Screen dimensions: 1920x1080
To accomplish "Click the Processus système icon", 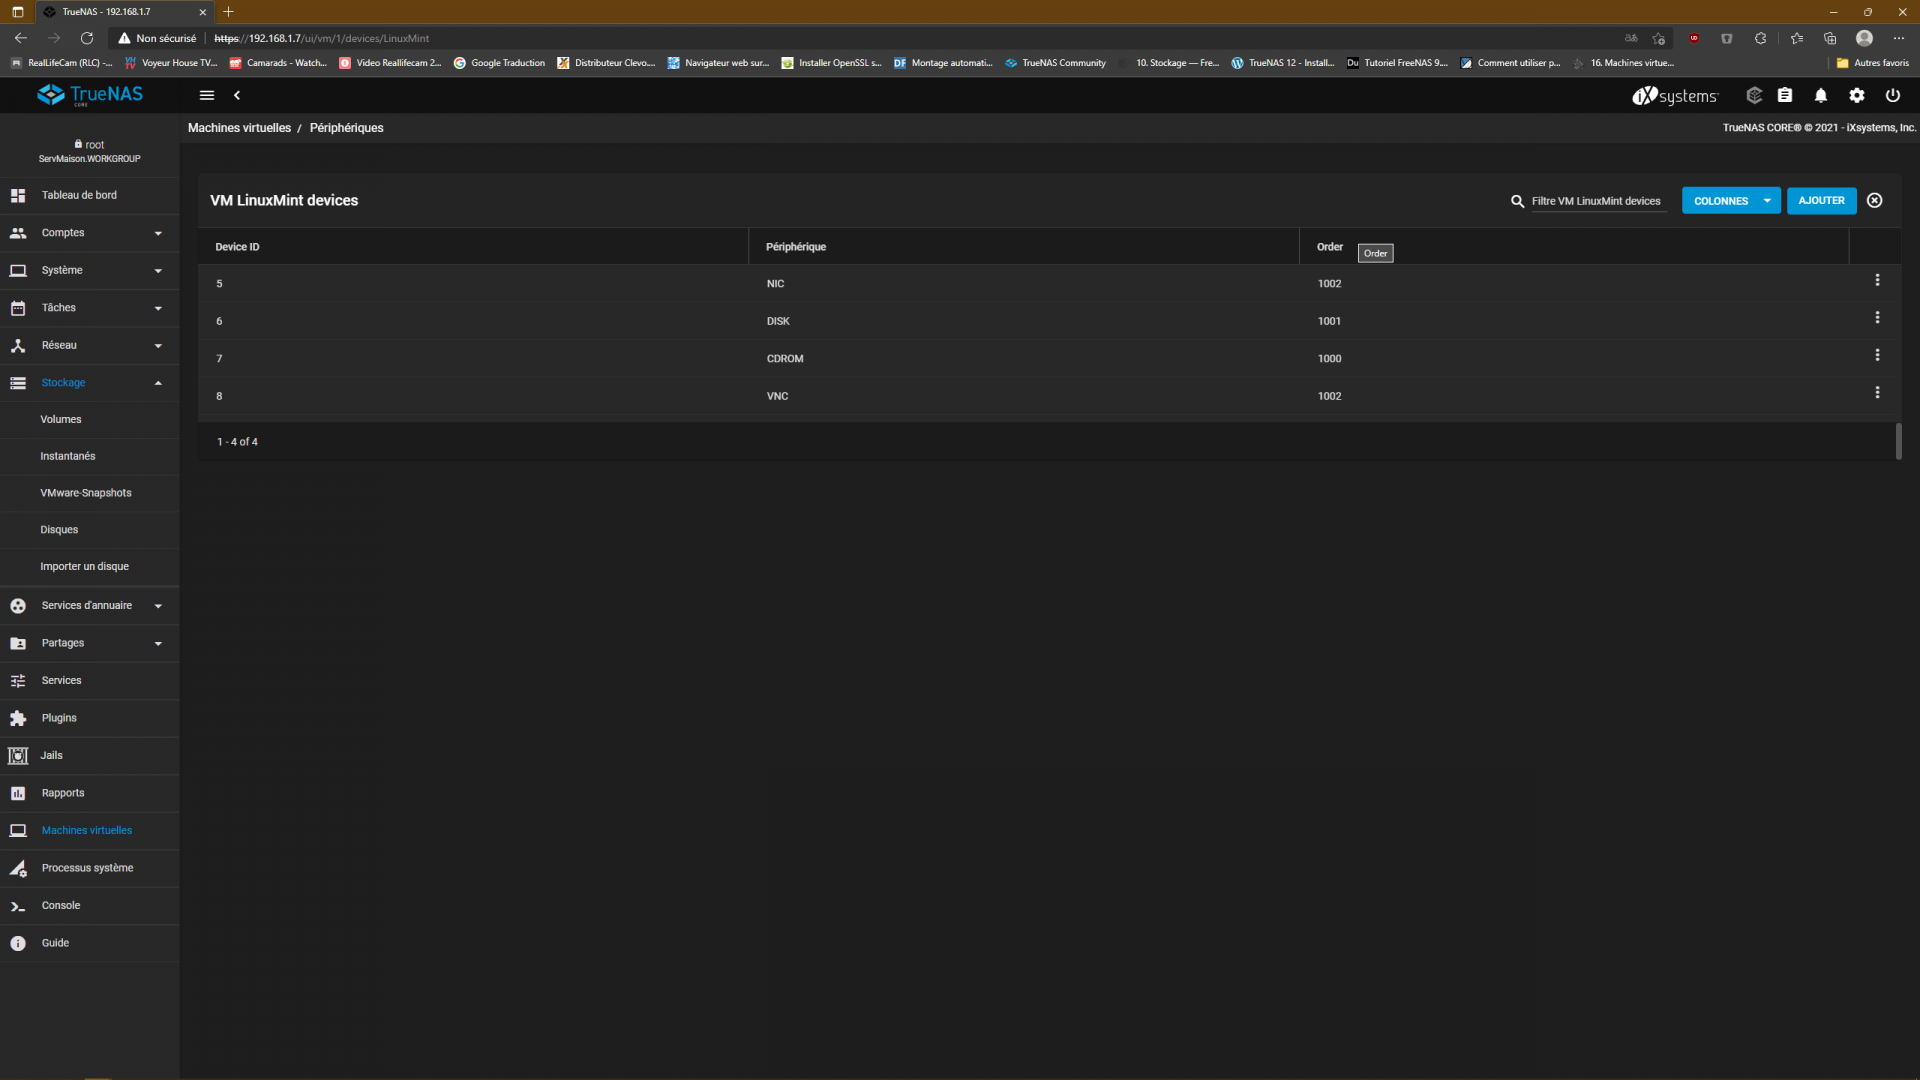I will pos(18,868).
